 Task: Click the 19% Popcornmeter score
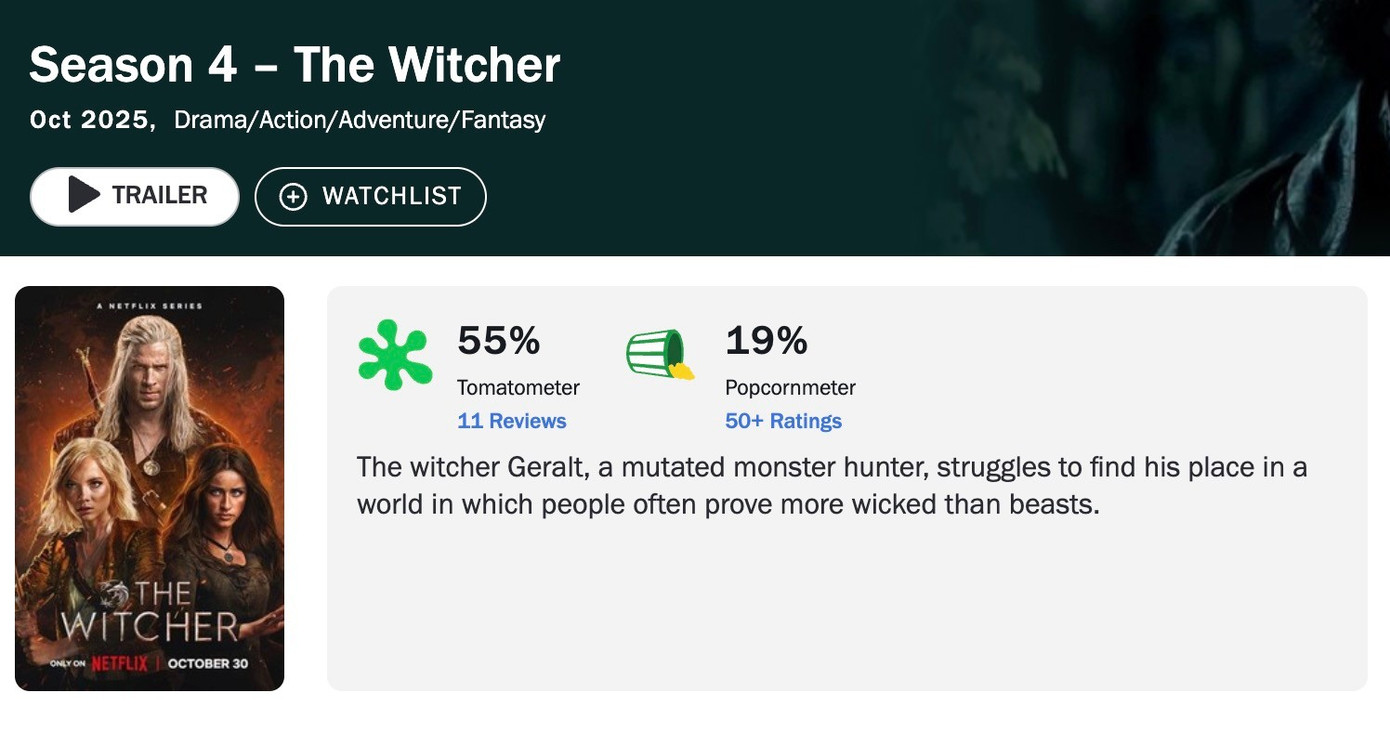pyautogui.click(x=766, y=340)
